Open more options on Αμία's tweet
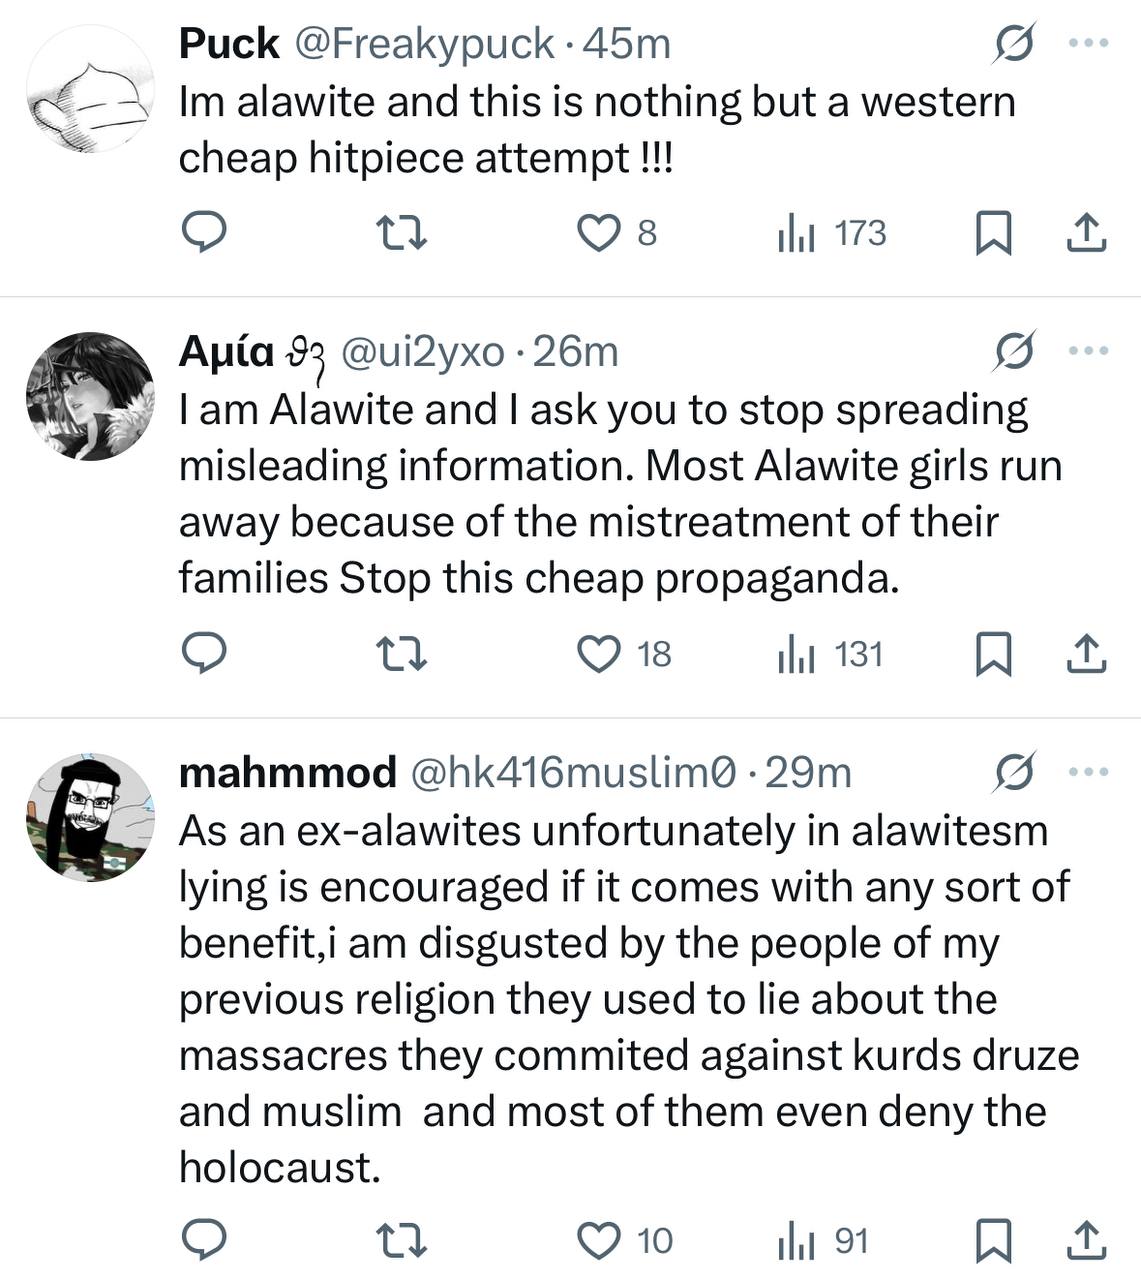1141x1280 pixels. (x=1088, y=351)
